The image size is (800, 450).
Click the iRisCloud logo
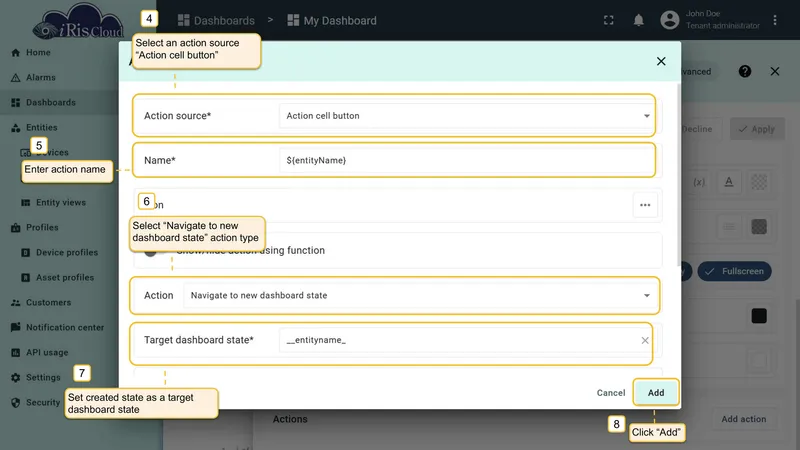pyautogui.click(x=78, y=22)
